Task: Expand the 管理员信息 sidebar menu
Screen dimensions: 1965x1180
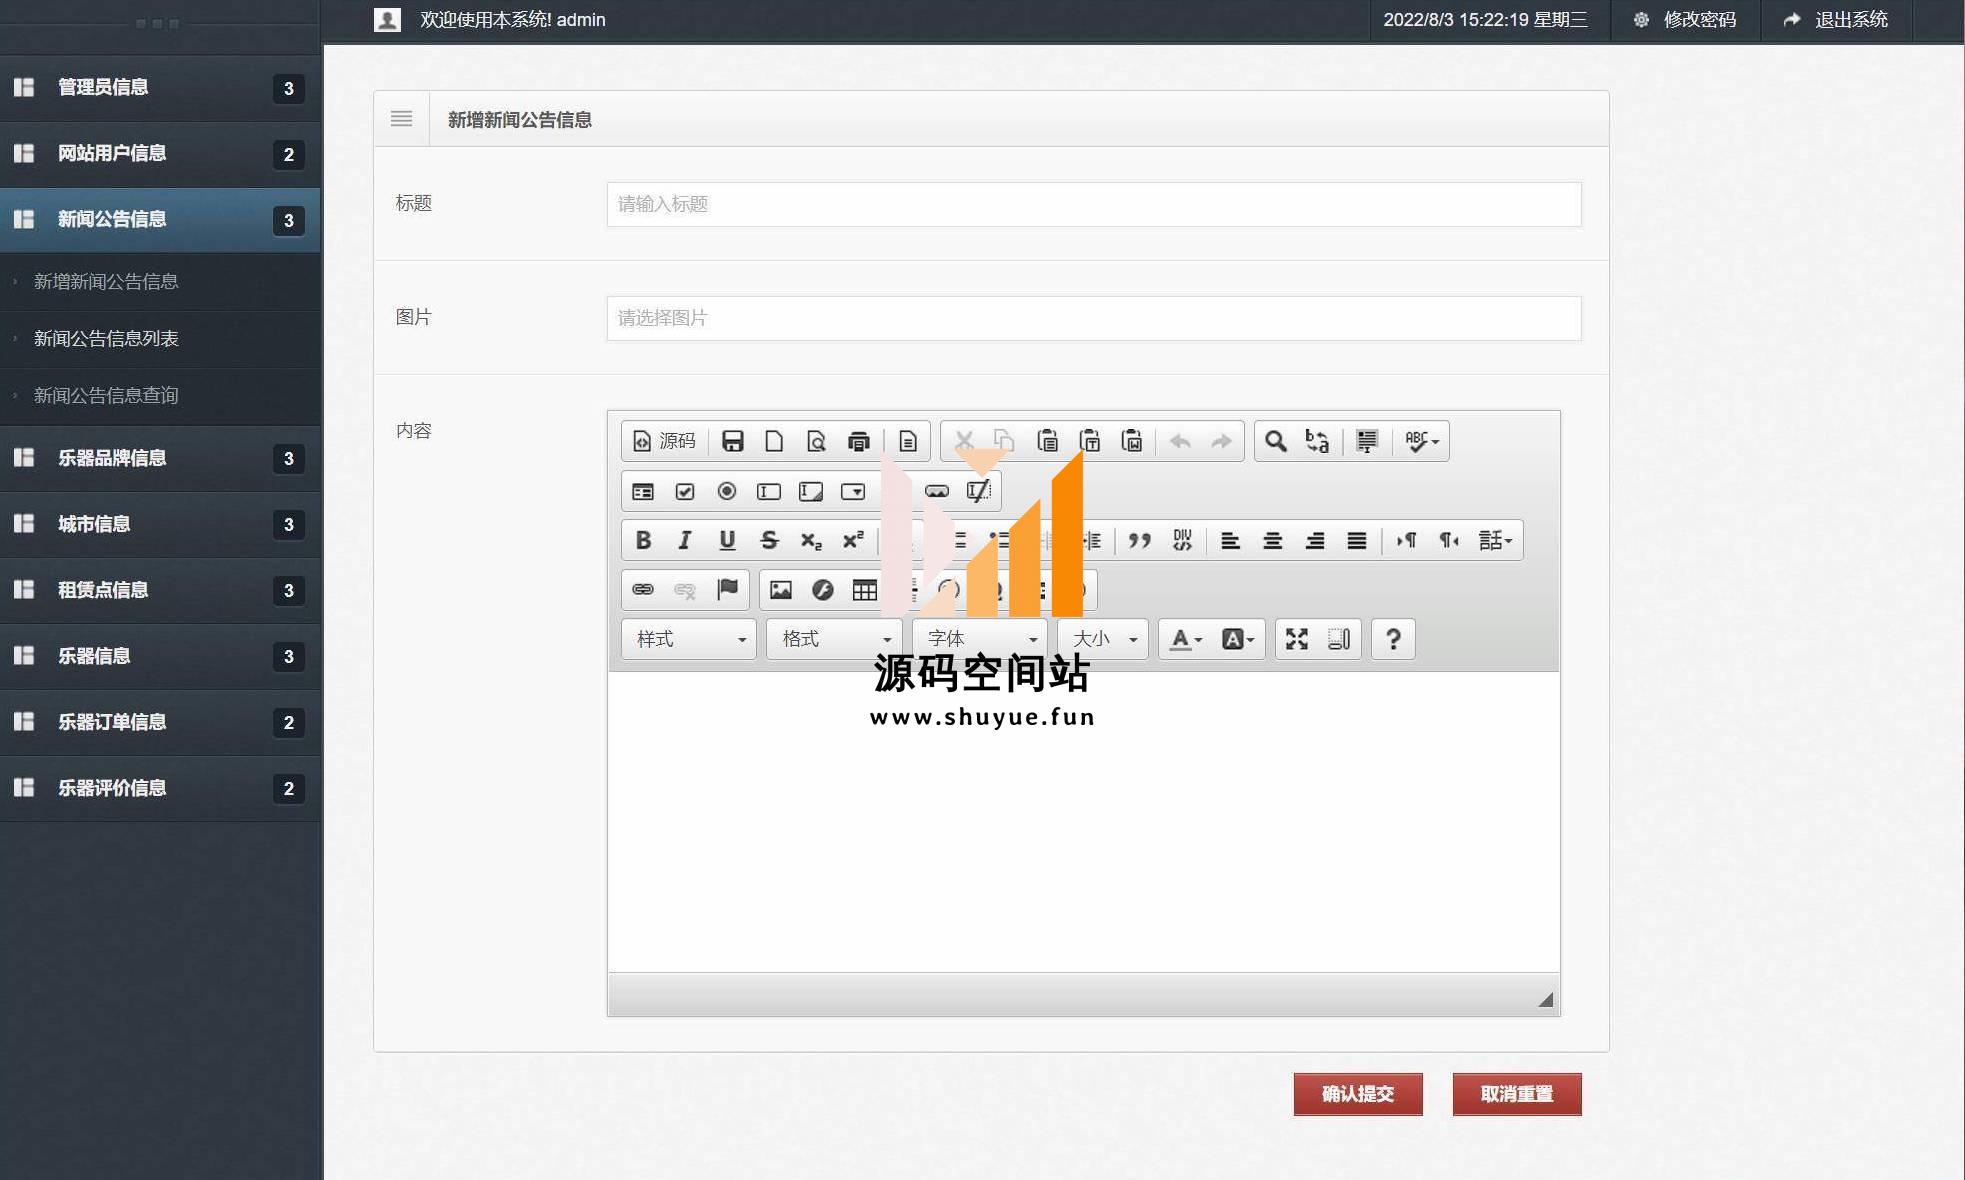Action: [x=160, y=88]
